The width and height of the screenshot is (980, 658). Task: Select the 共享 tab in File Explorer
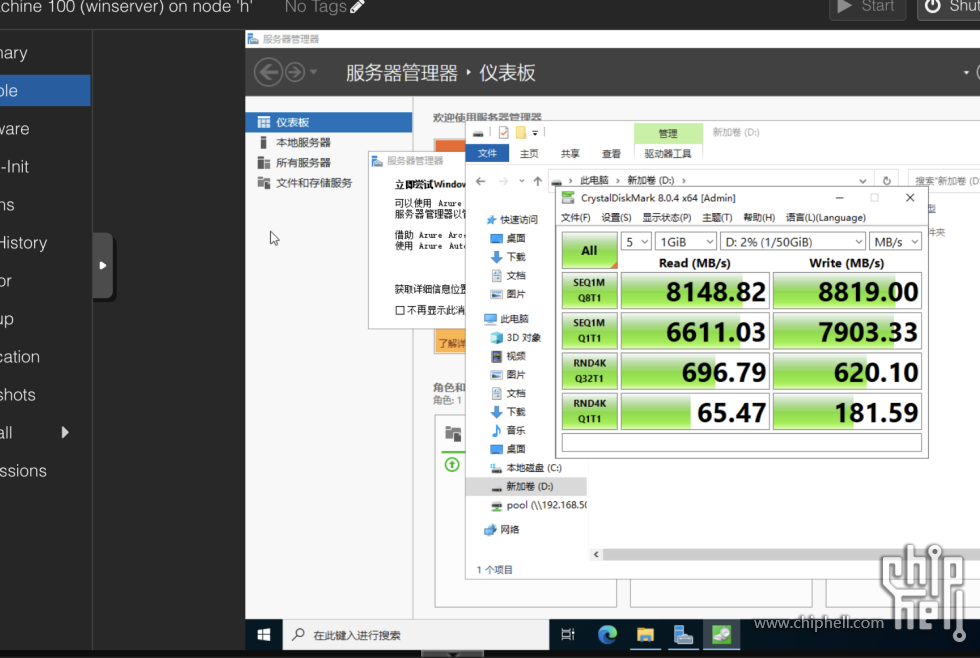[x=569, y=153]
